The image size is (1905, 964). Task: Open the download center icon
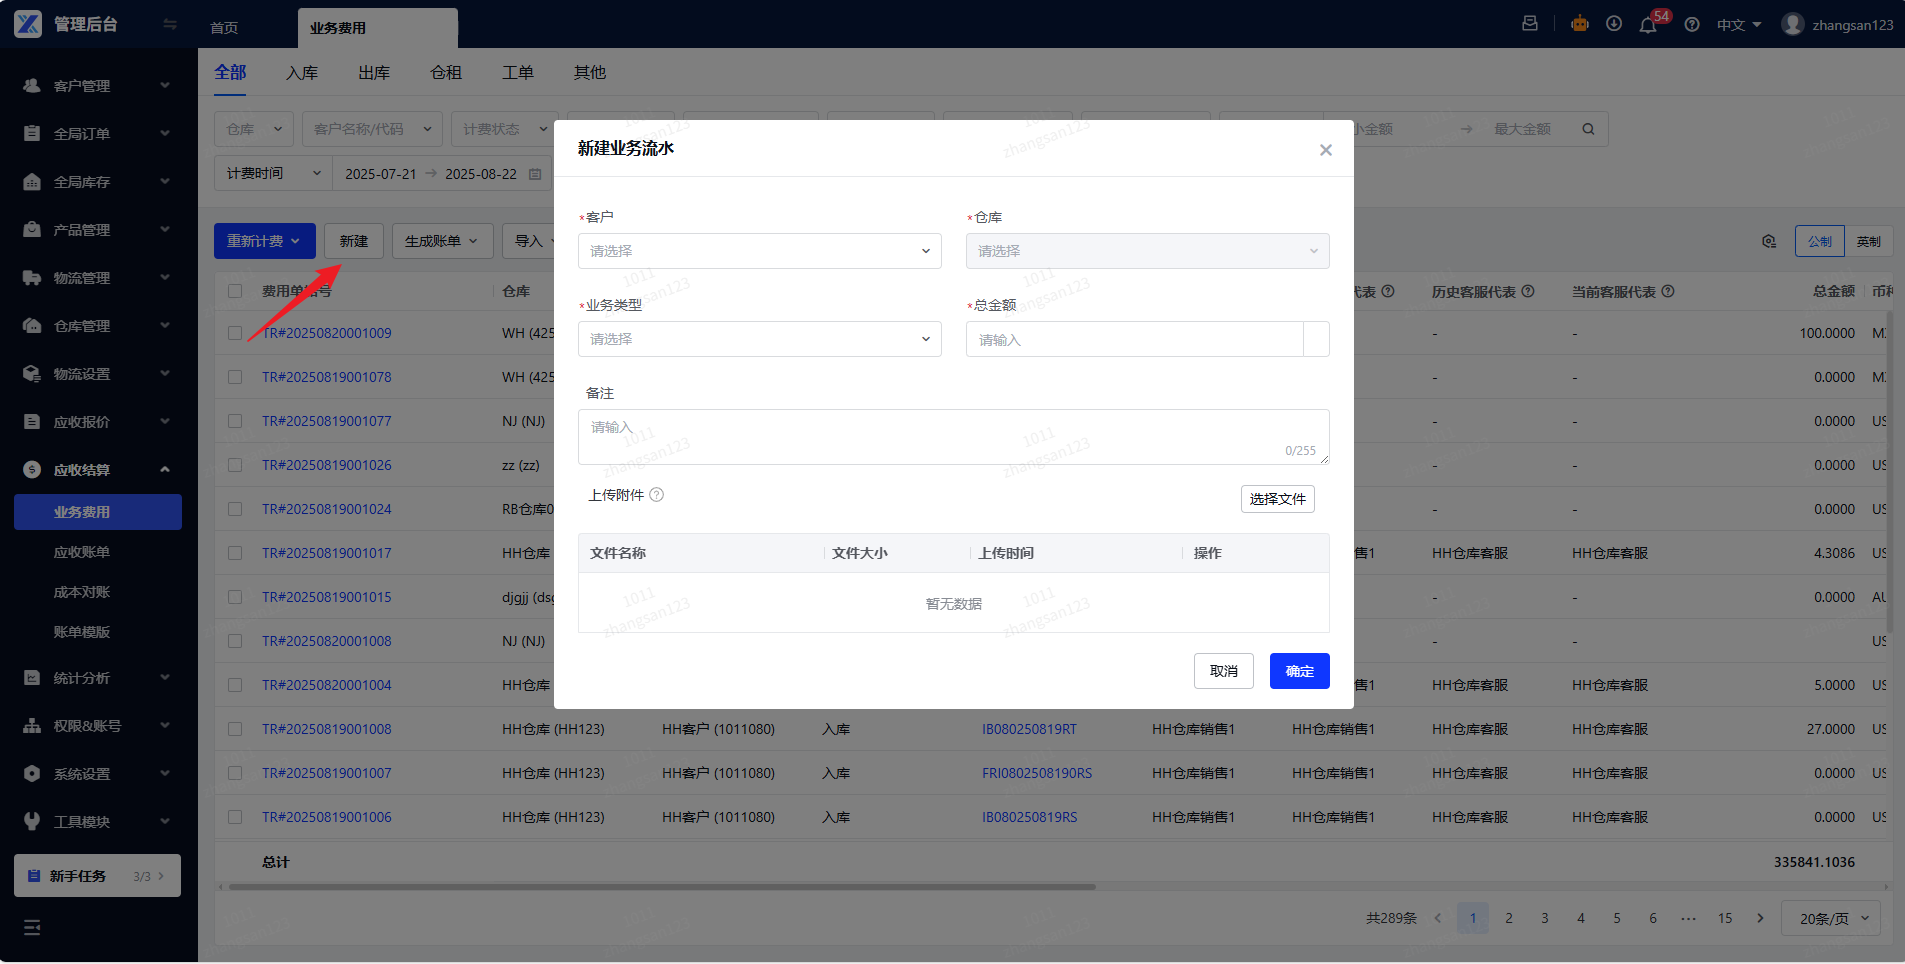[x=1614, y=24]
